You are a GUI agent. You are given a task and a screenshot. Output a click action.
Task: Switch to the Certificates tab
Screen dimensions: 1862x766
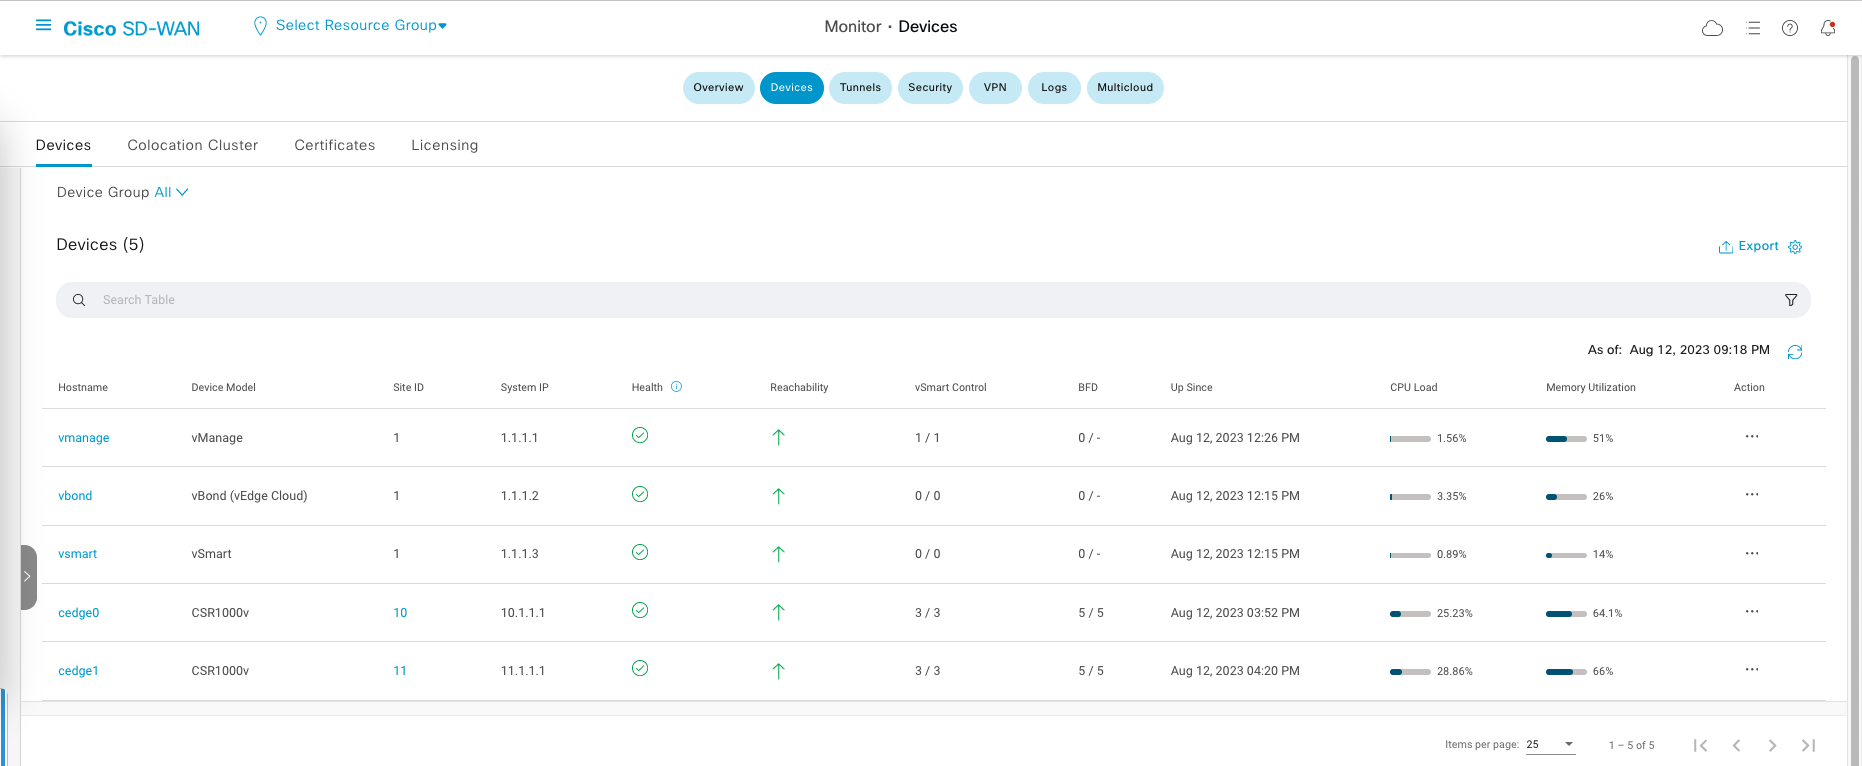[x=334, y=145]
